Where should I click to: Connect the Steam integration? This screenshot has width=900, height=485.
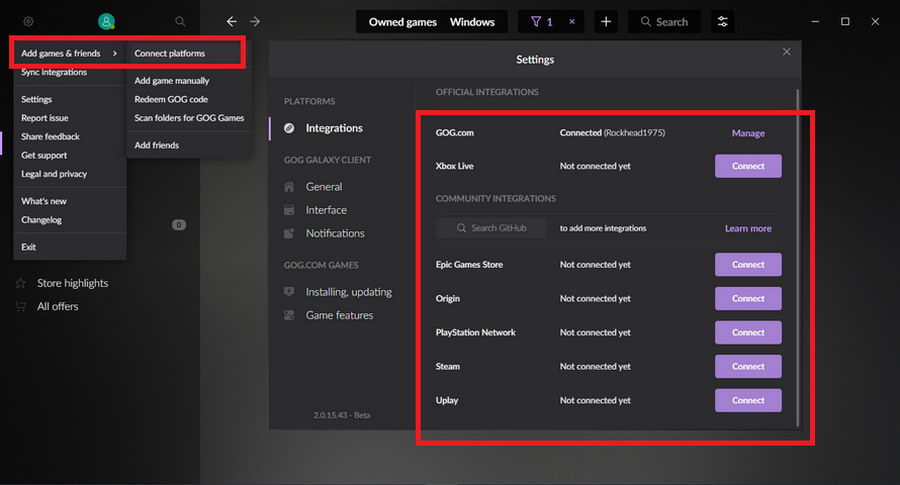(748, 366)
